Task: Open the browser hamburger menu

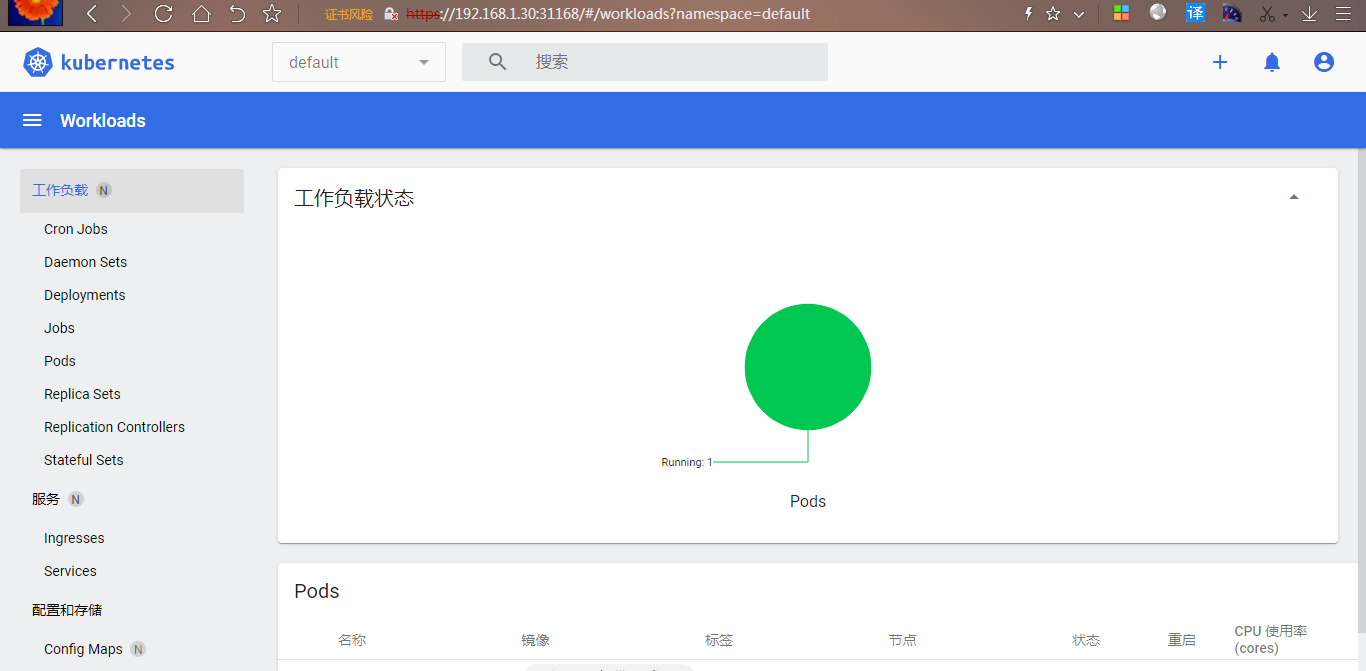Action: [1343, 14]
